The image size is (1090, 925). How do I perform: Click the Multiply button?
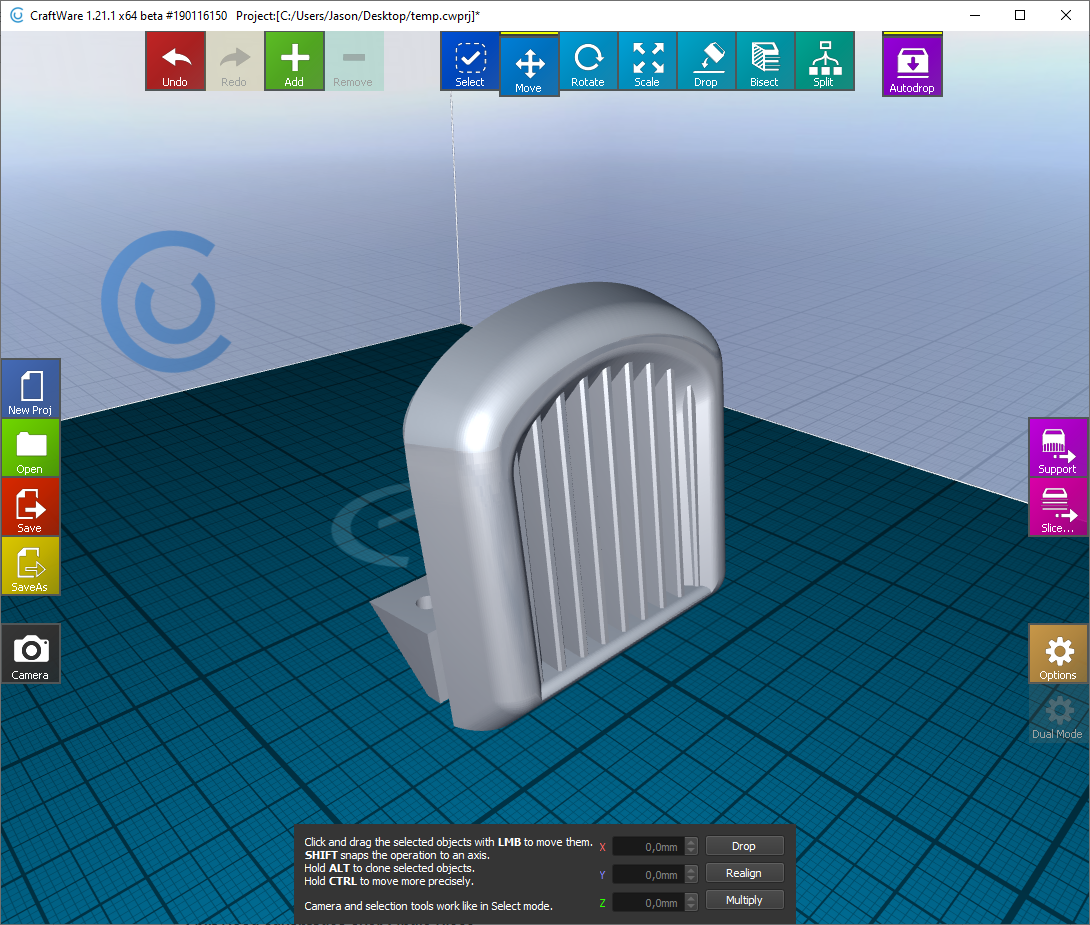point(744,899)
